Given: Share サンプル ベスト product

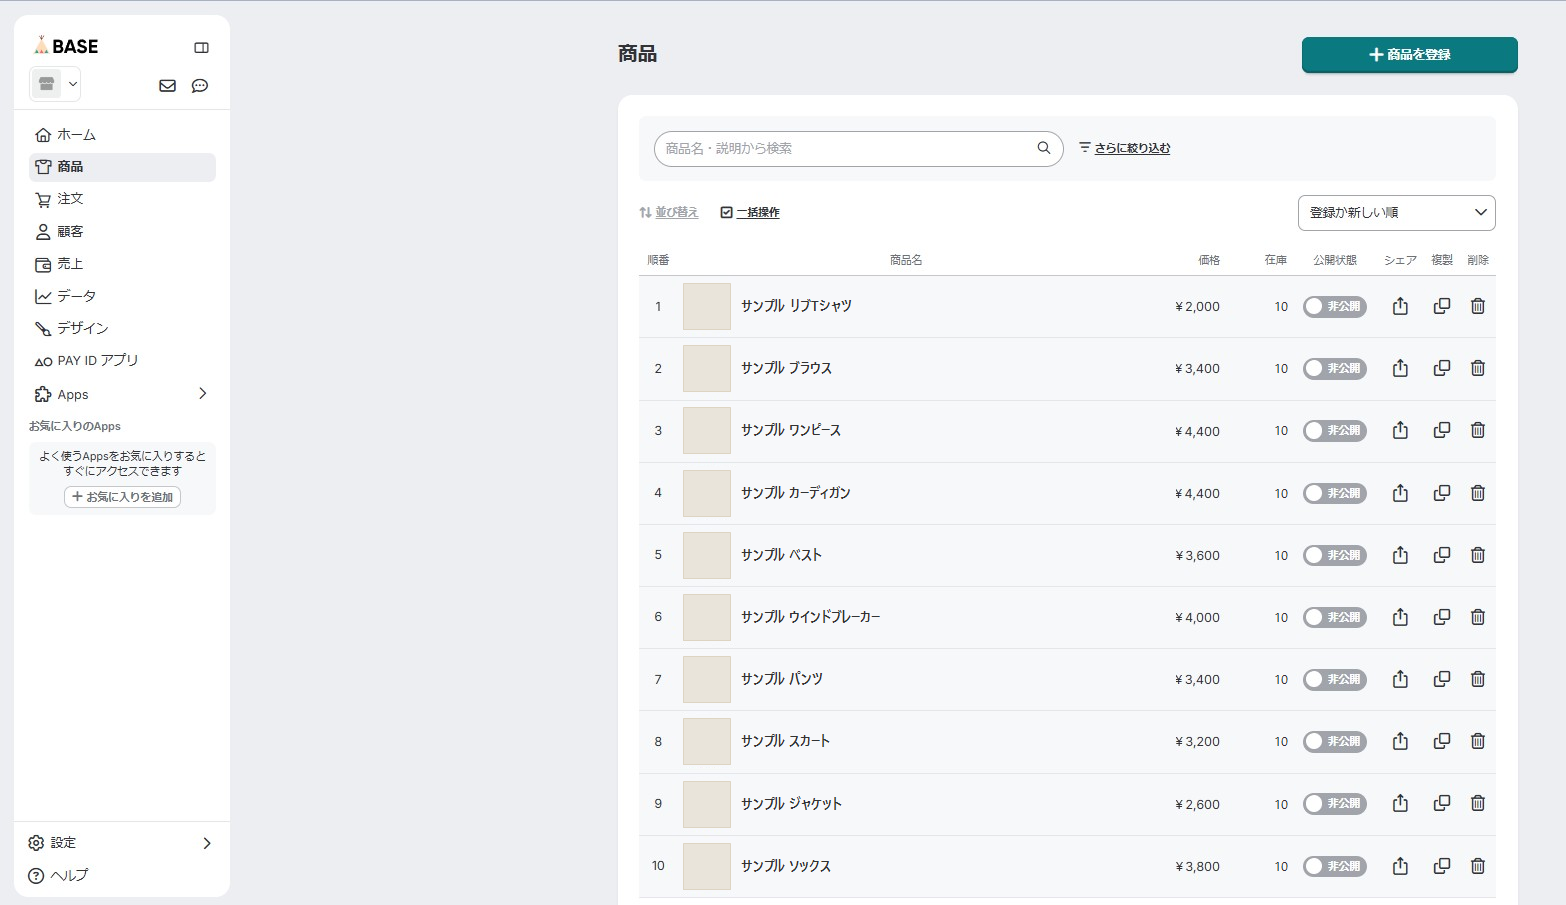Looking at the screenshot, I should (x=1400, y=555).
